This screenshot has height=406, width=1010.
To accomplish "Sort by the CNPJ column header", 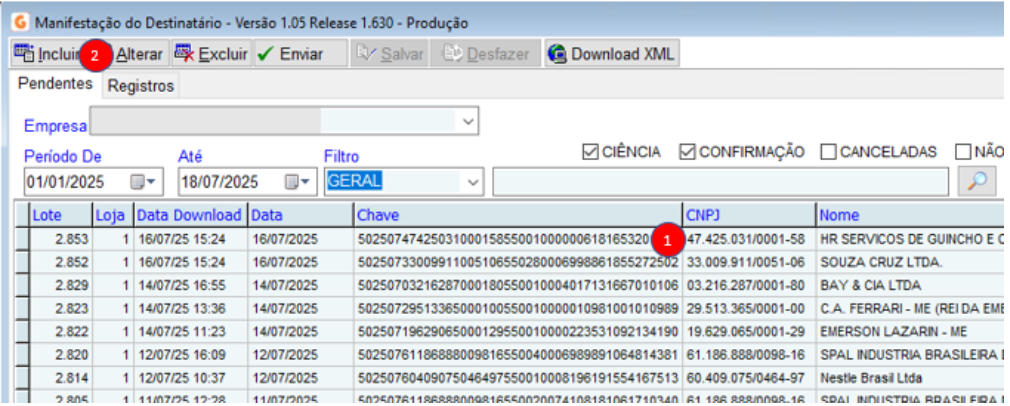I will coord(749,215).
